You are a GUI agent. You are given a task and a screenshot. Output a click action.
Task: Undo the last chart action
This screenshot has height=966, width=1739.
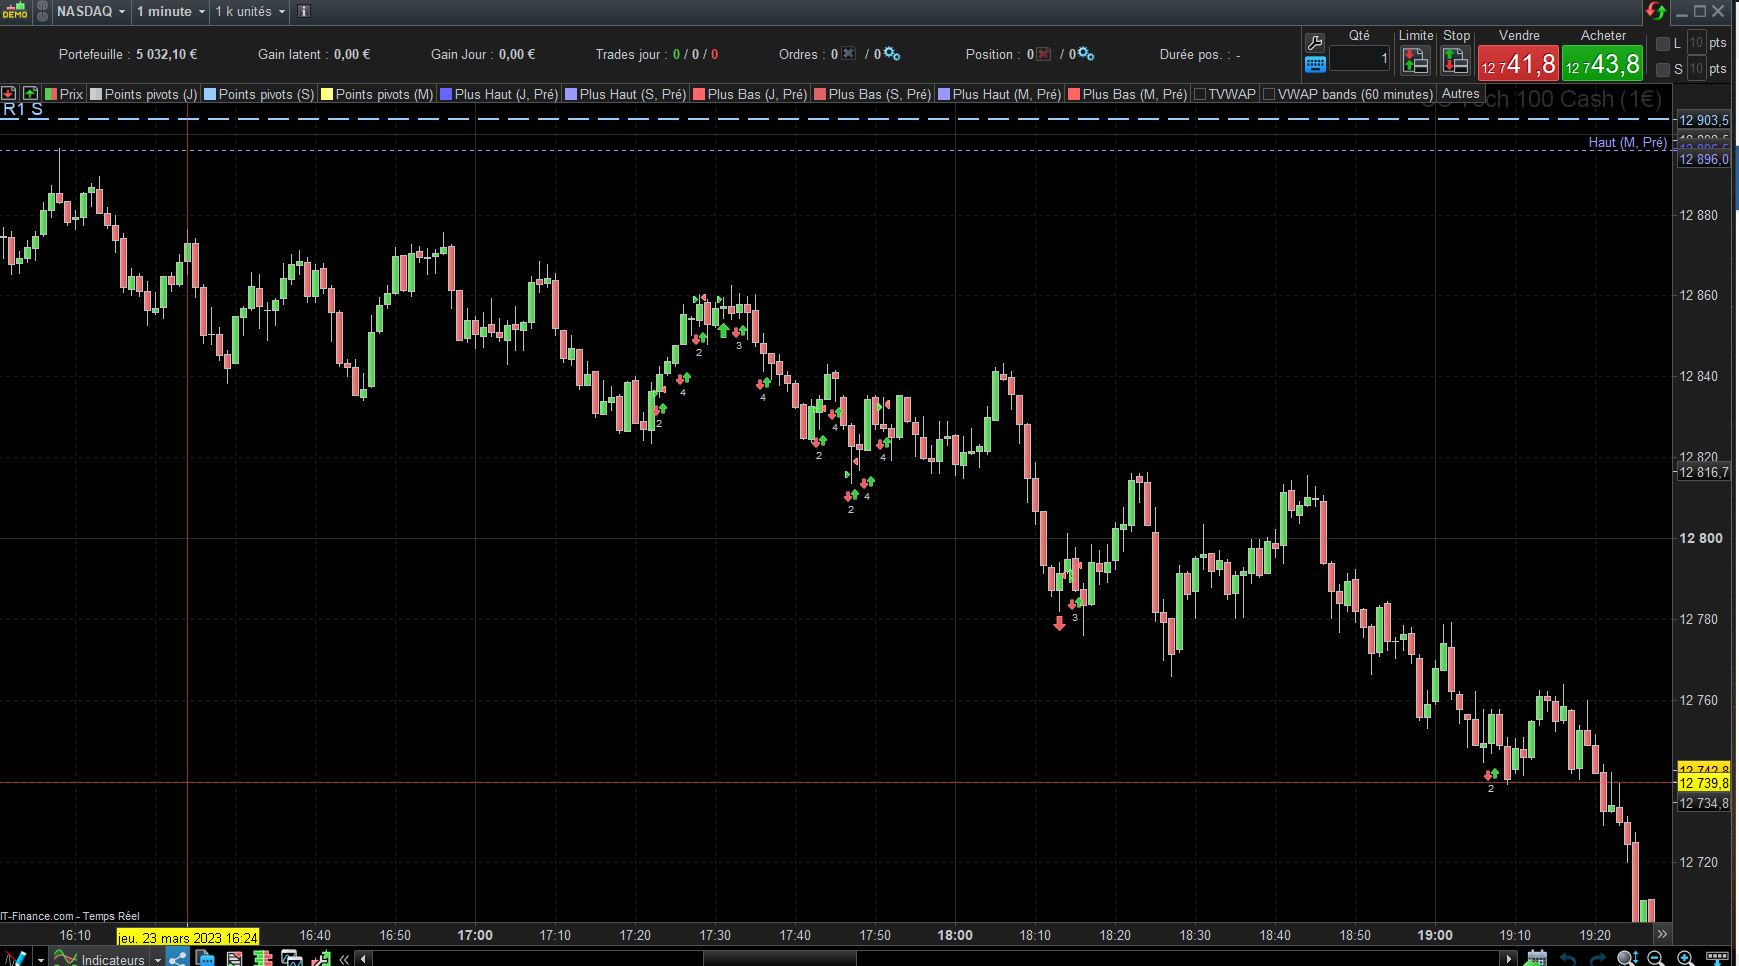tap(1568, 958)
